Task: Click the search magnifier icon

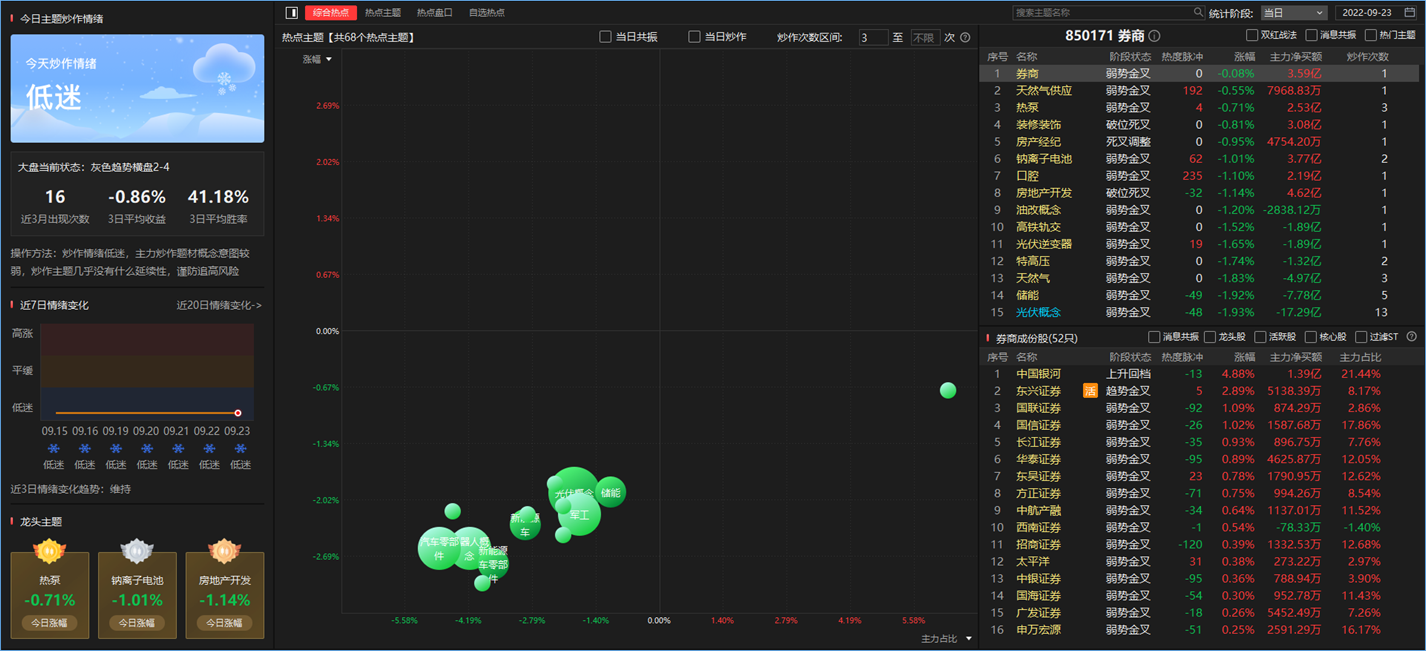Action: [x=1198, y=13]
